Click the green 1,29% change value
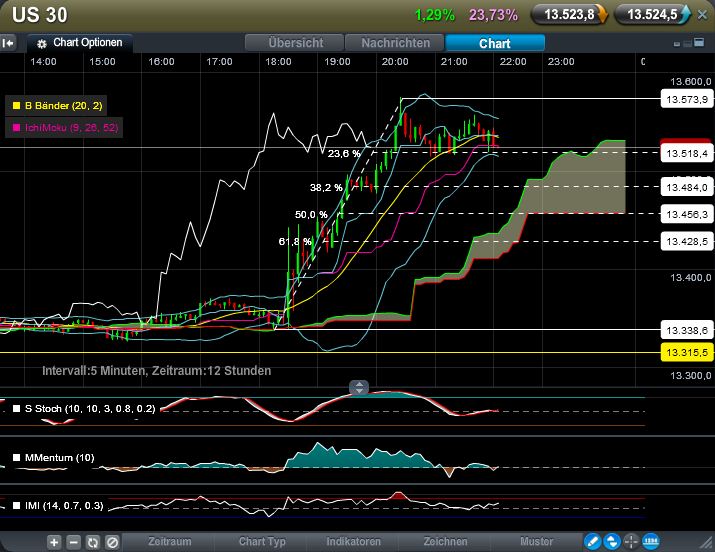 tap(435, 15)
